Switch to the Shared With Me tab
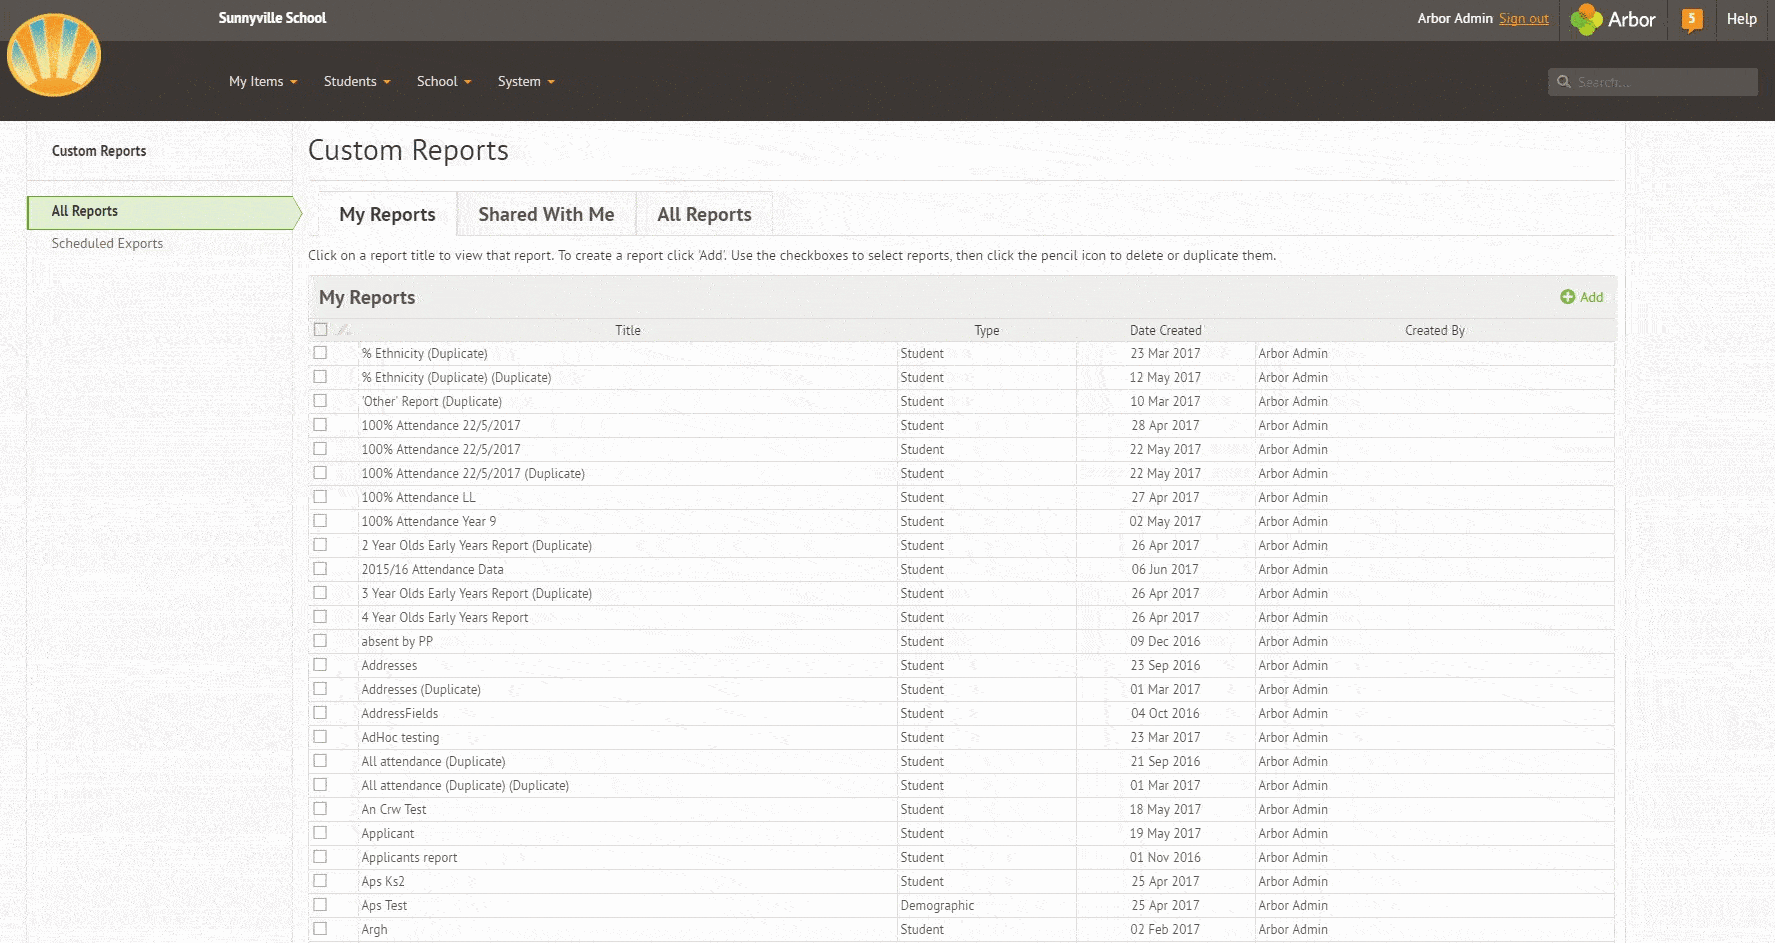Image resolution: width=1775 pixels, height=943 pixels. 546,214
